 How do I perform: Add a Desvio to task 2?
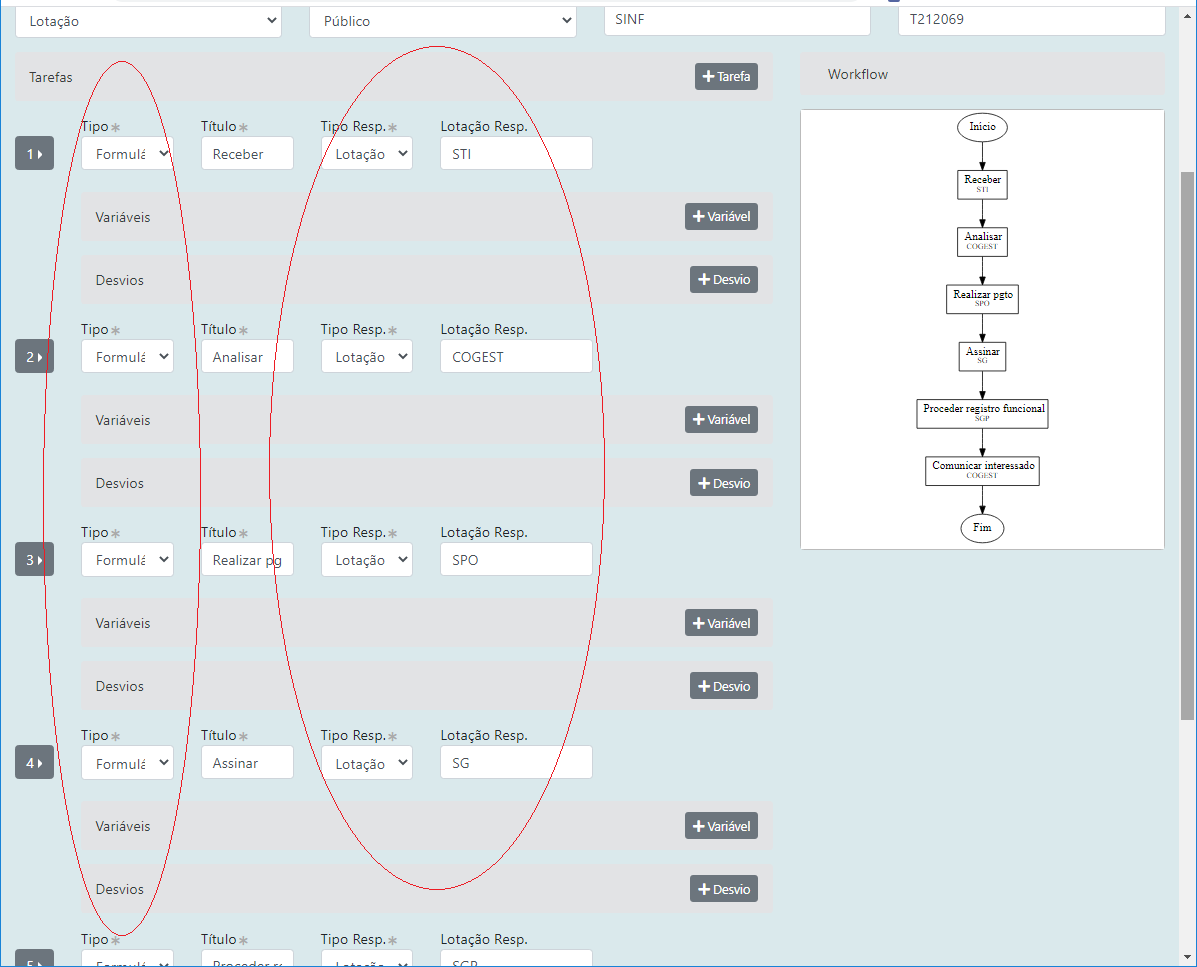(723, 482)
